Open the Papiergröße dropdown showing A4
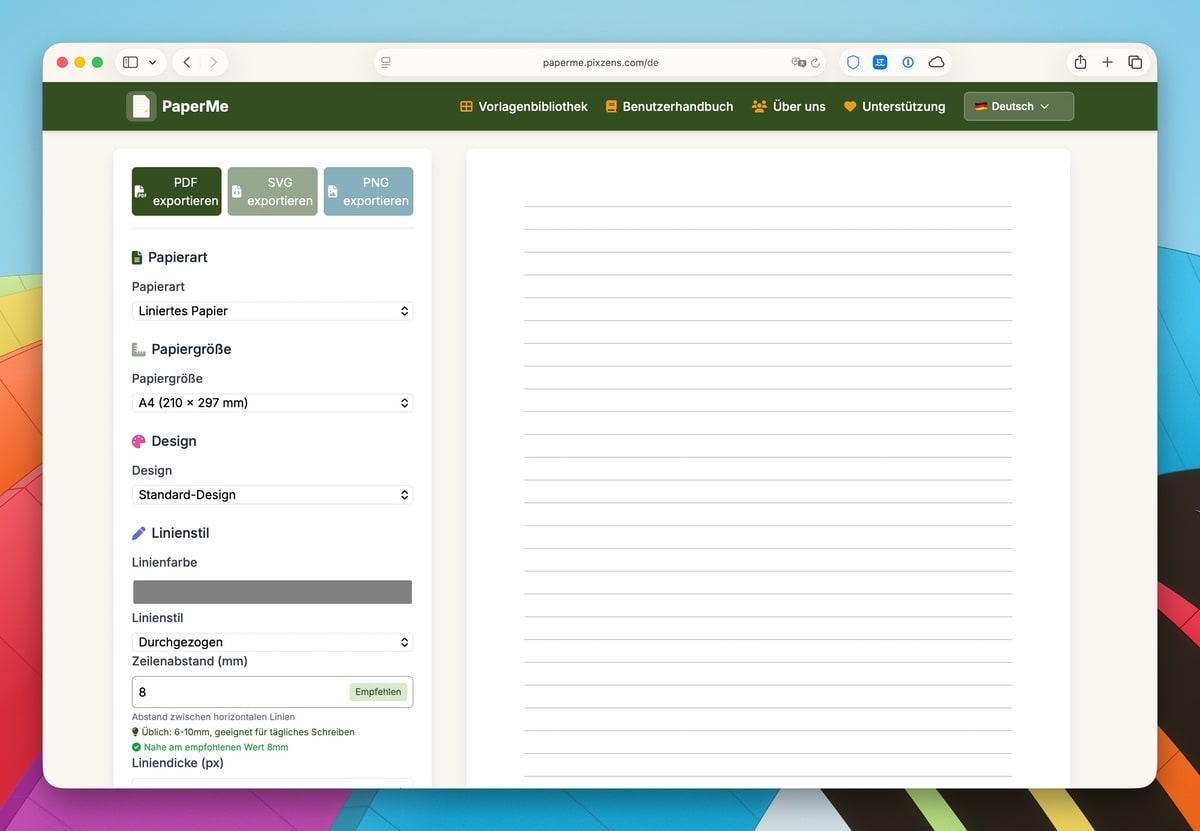The image size is (1200, 831). coord(272,403)
